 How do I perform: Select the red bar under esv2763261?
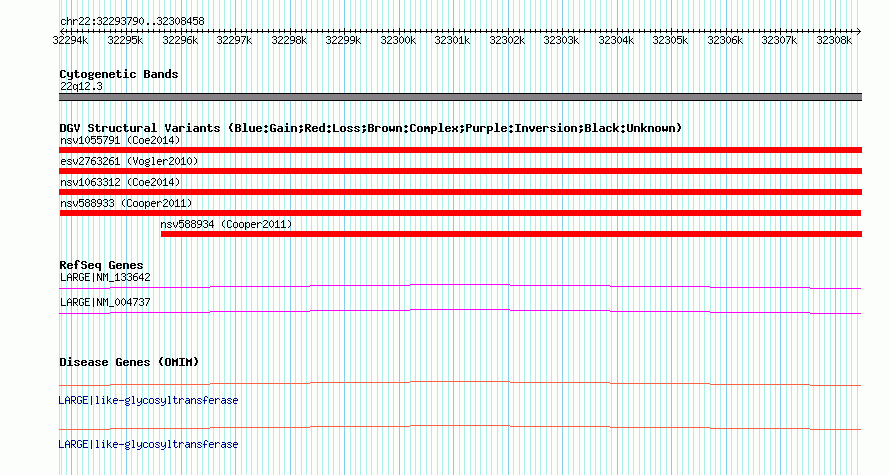(x=460, y=171)
